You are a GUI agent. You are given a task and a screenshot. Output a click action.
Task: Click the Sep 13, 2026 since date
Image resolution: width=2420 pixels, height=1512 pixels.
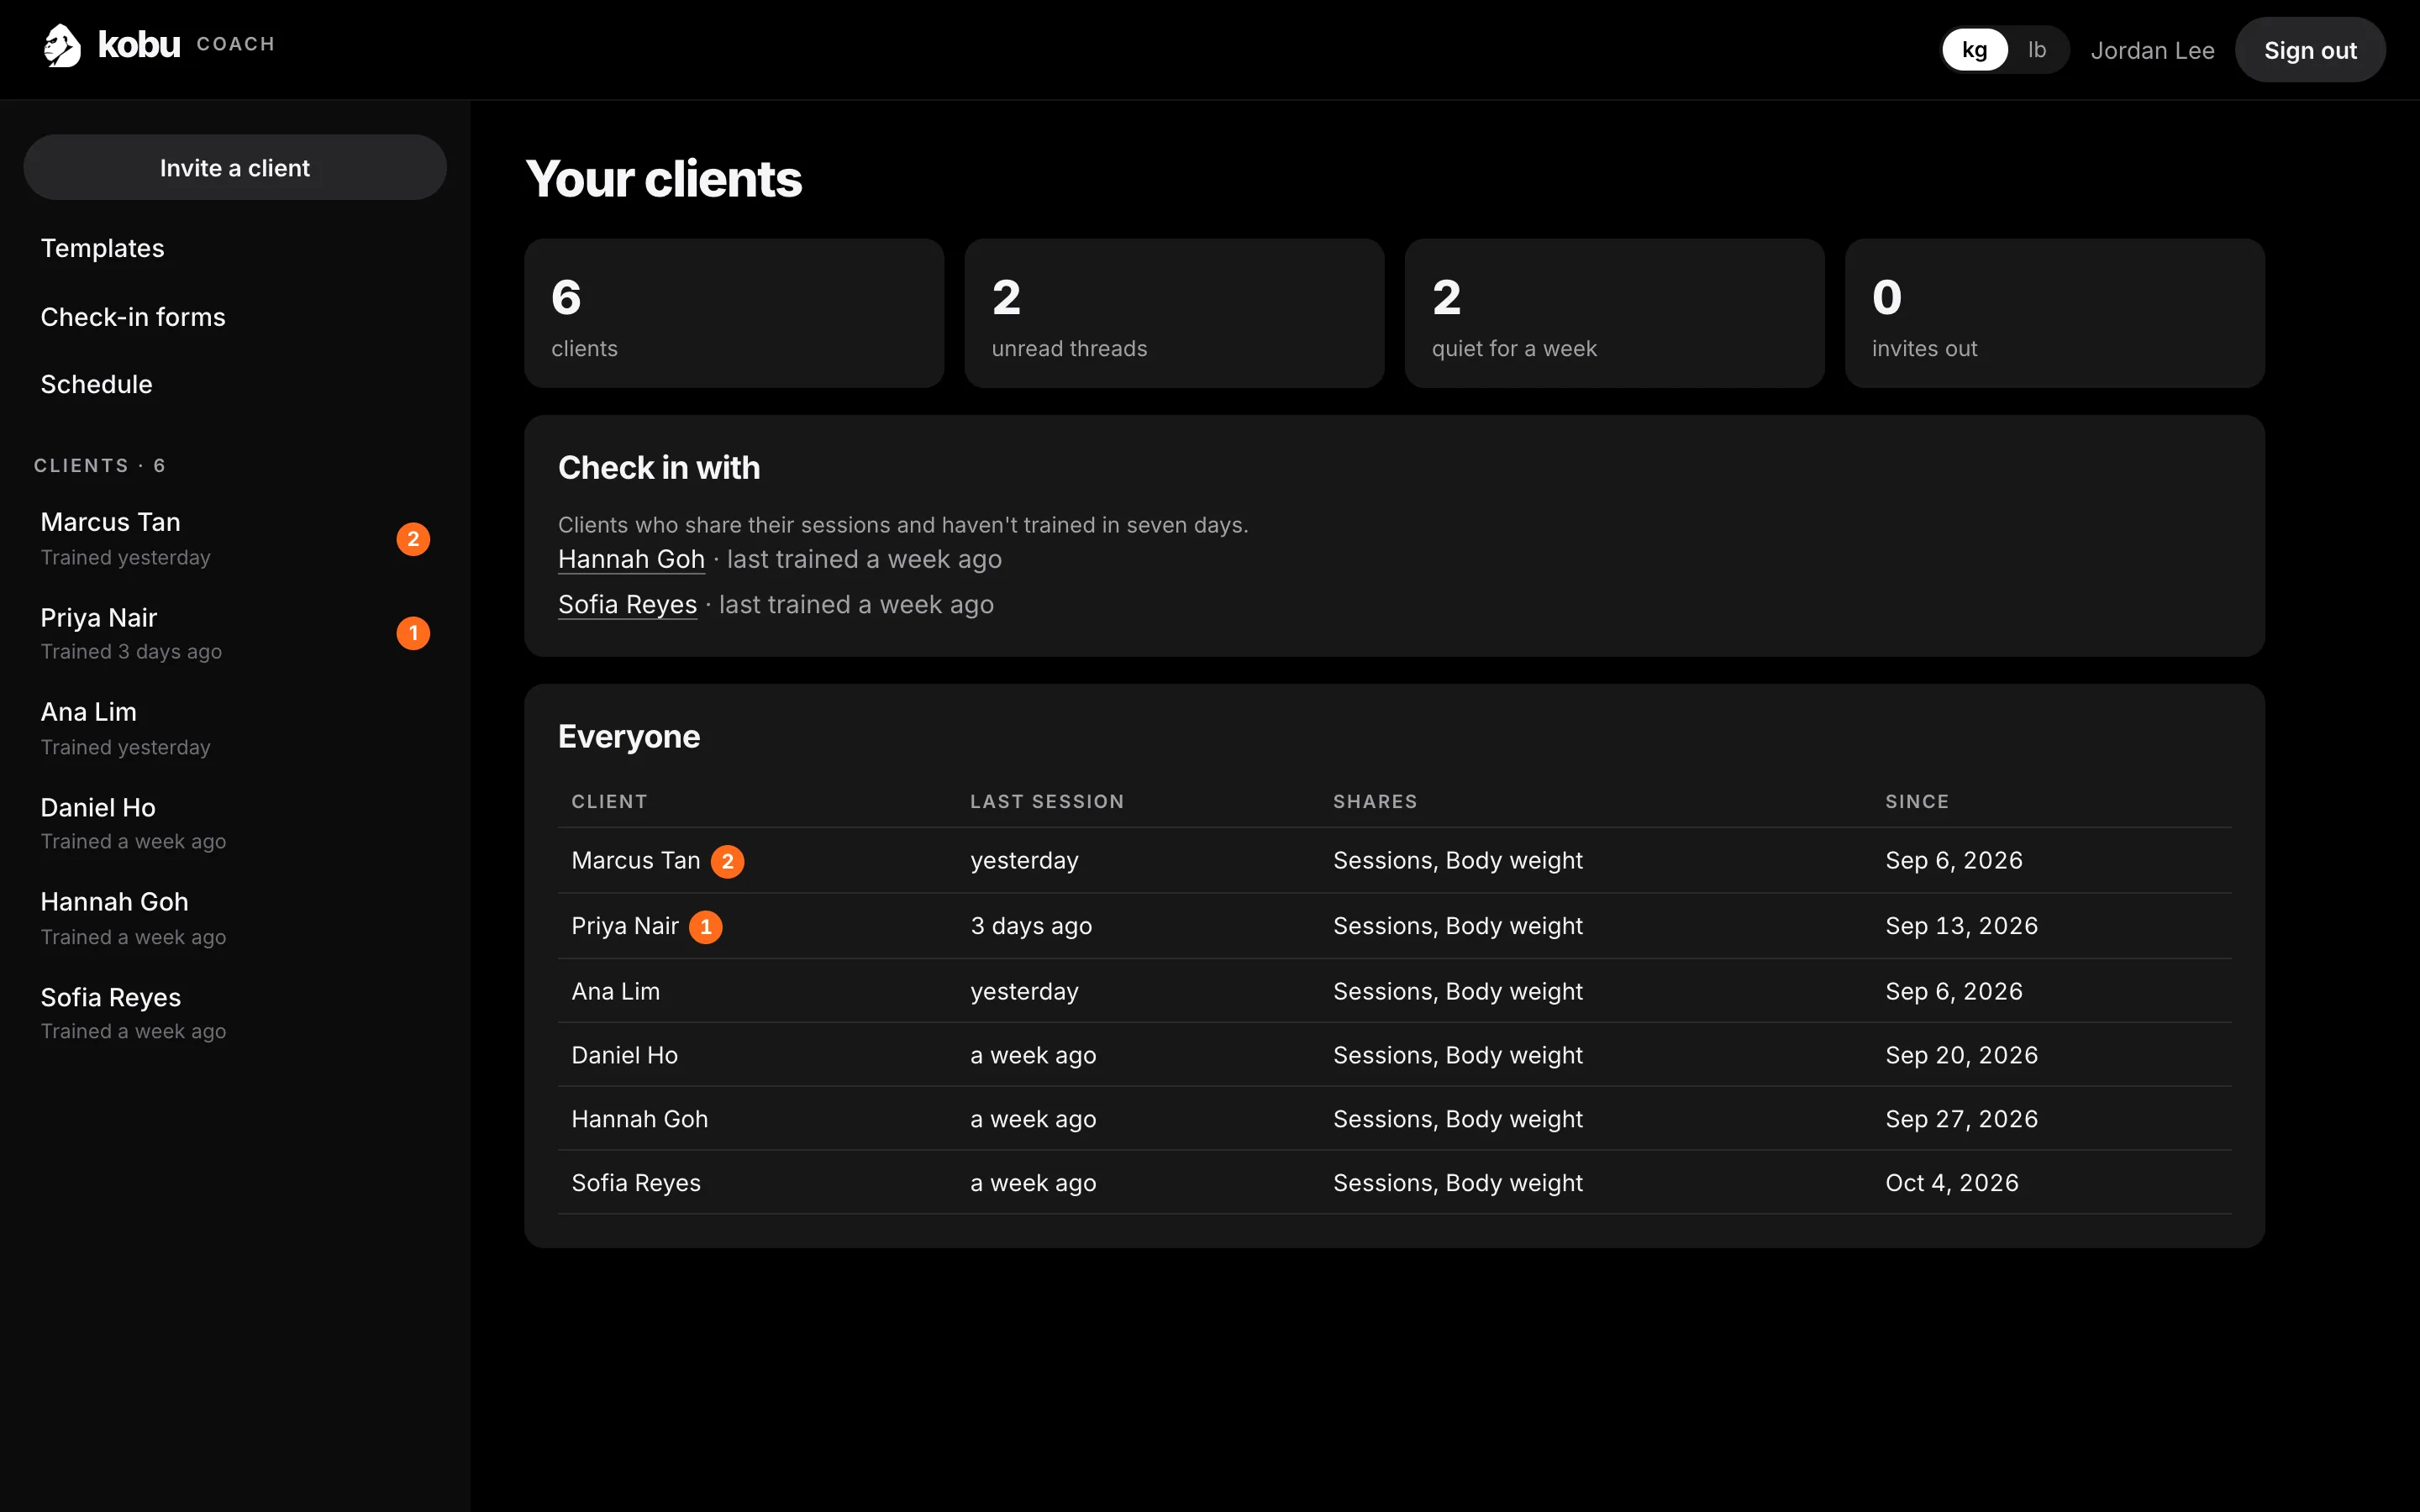1961,926
